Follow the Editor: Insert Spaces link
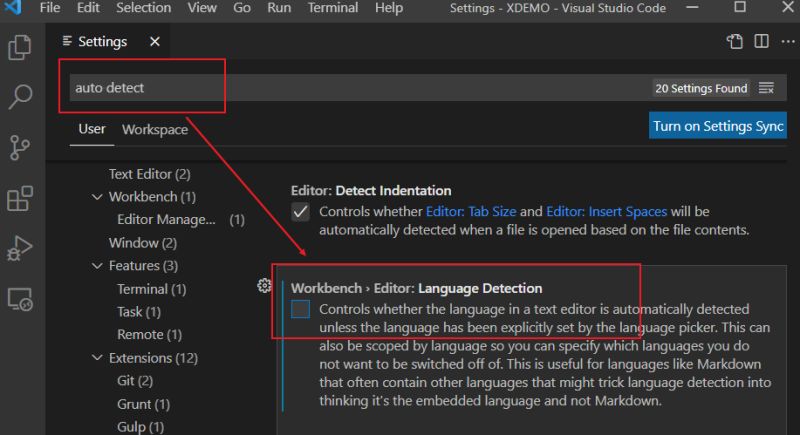 (607, 212)
